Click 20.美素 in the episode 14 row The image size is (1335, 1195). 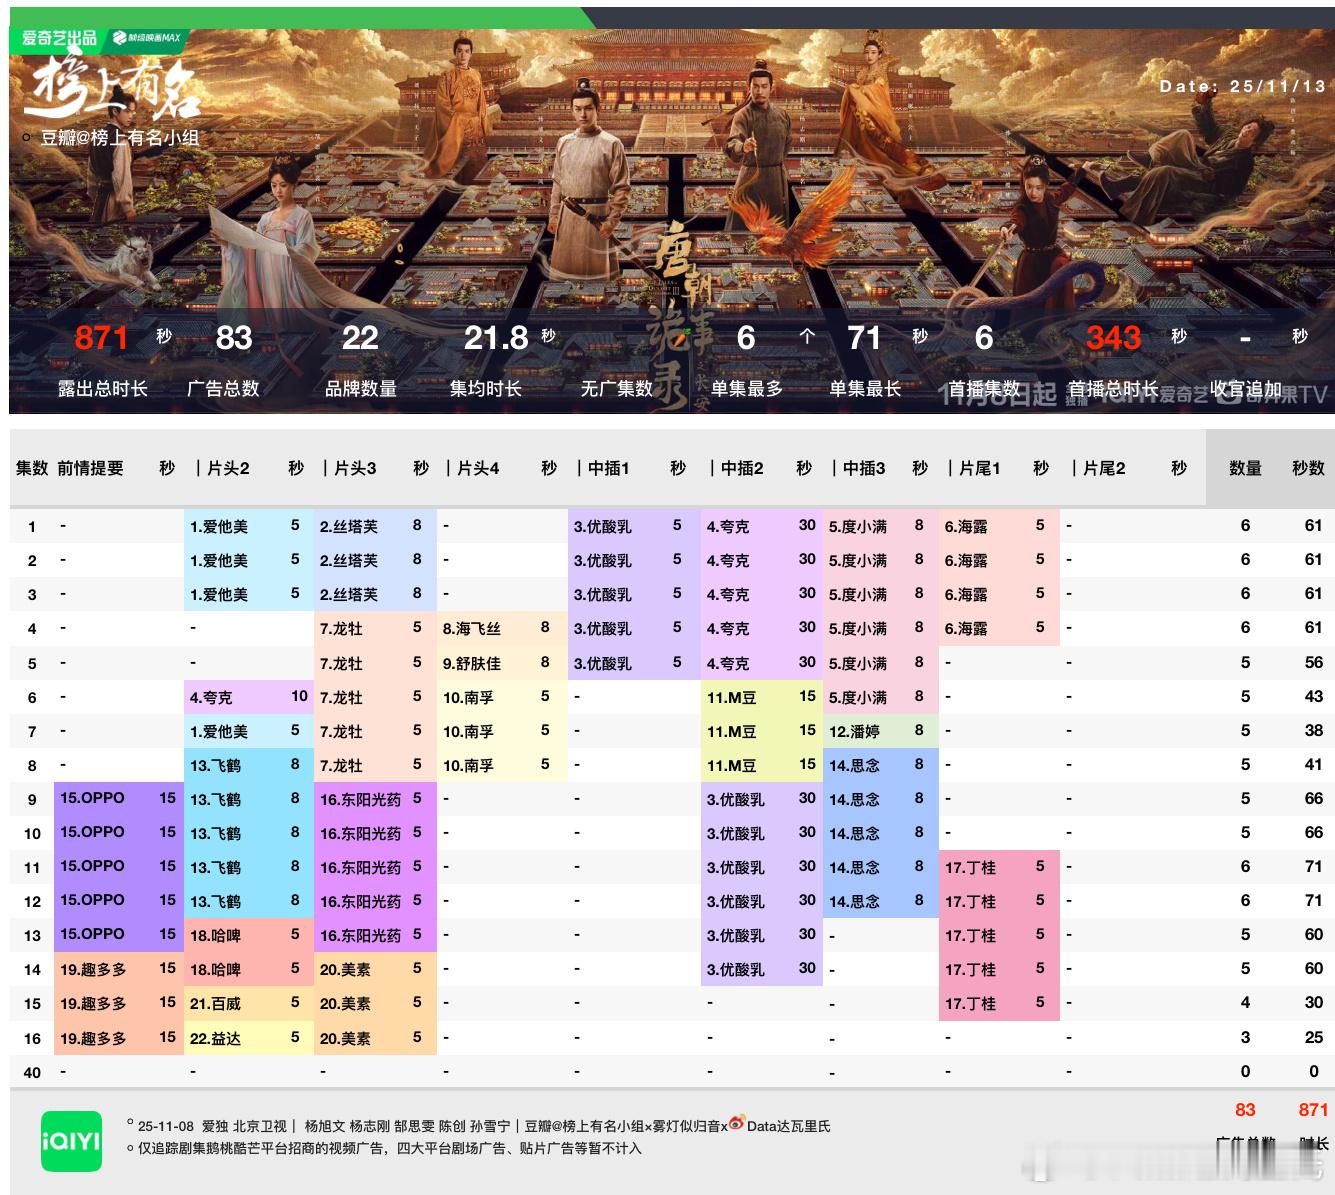pos(345,969)
